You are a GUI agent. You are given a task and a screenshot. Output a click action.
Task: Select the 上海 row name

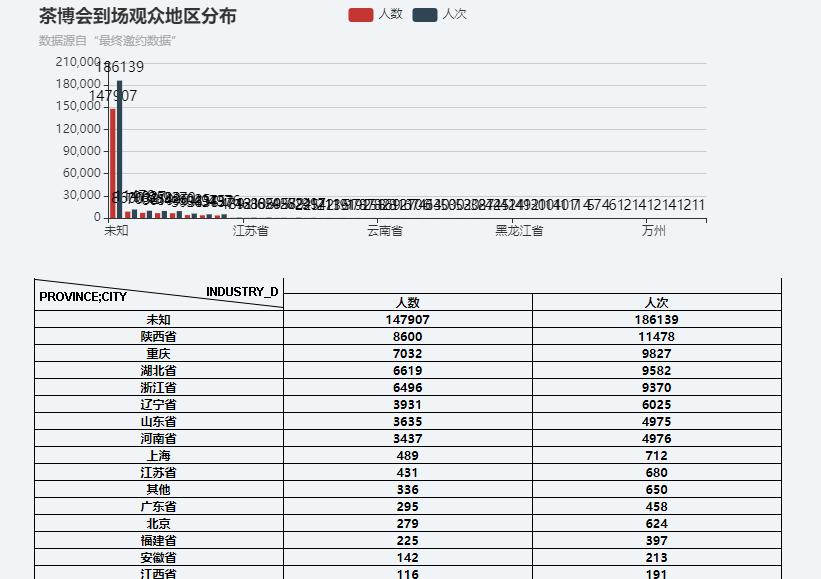pyautogui.click(x=159, y=455)
